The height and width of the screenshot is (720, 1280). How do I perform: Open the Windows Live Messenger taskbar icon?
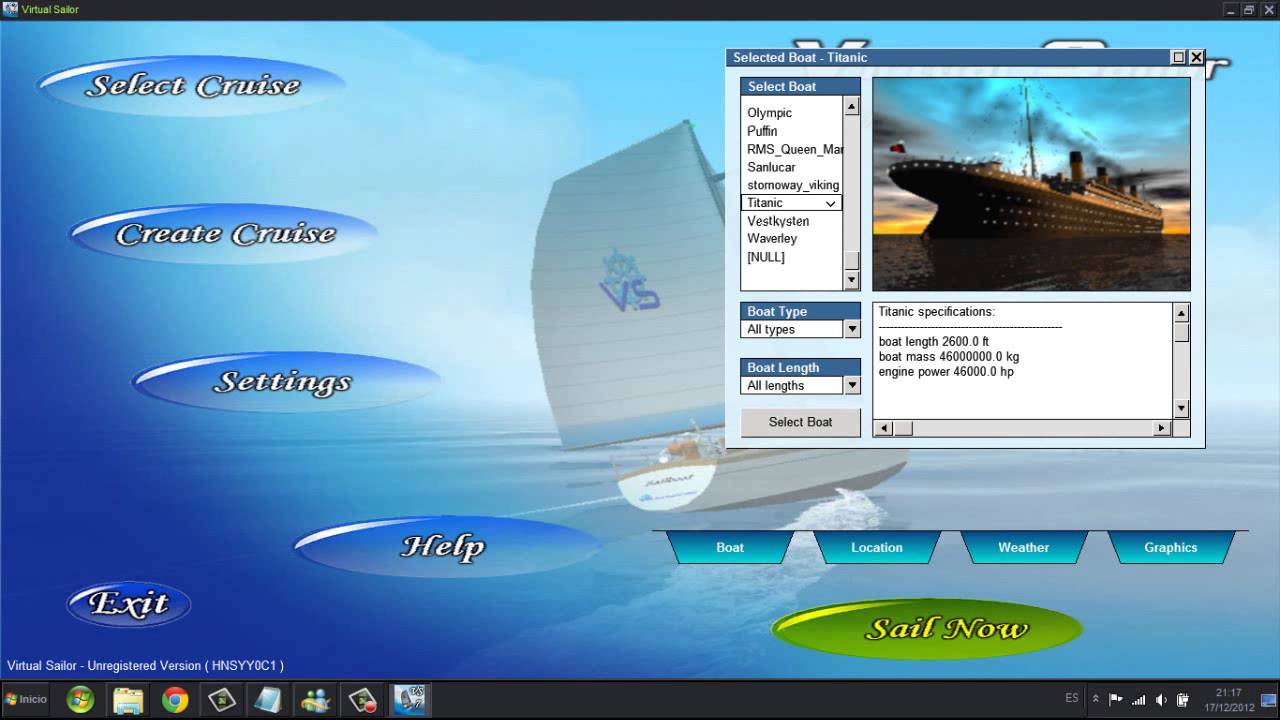tap(315, 699)
